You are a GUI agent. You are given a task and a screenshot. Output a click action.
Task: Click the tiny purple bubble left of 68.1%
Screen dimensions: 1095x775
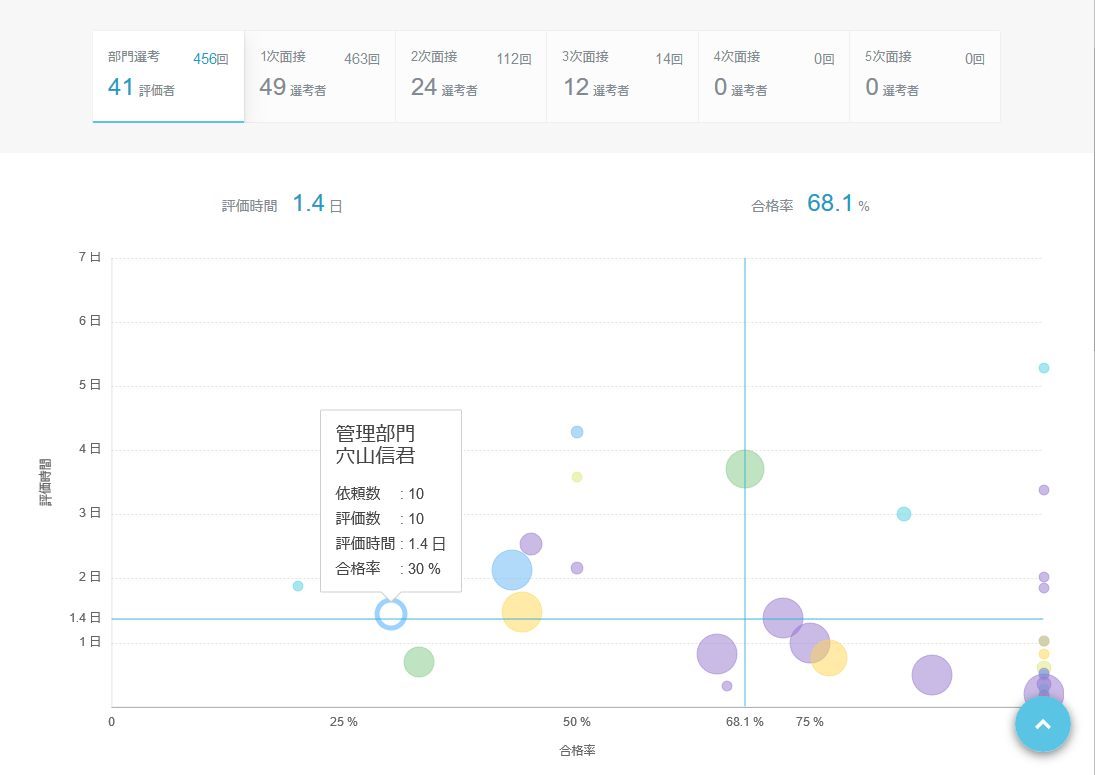pyautogui.click(x=727, y=686)
